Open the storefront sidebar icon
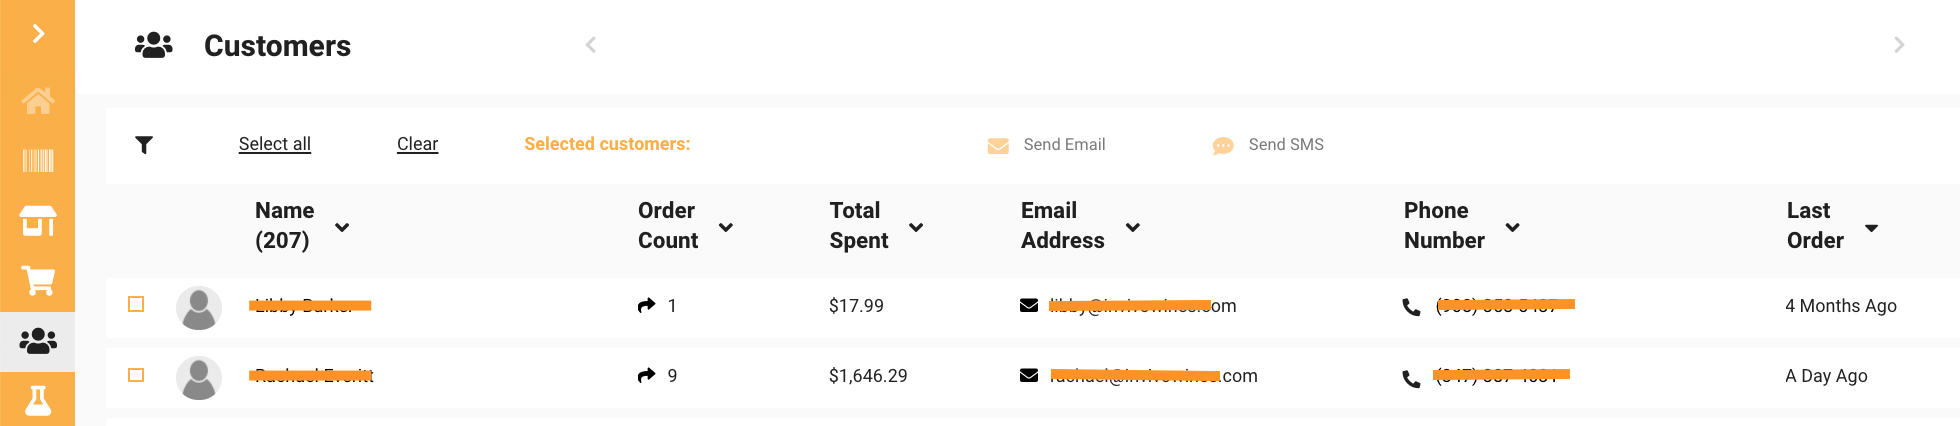 click(38, 221)
